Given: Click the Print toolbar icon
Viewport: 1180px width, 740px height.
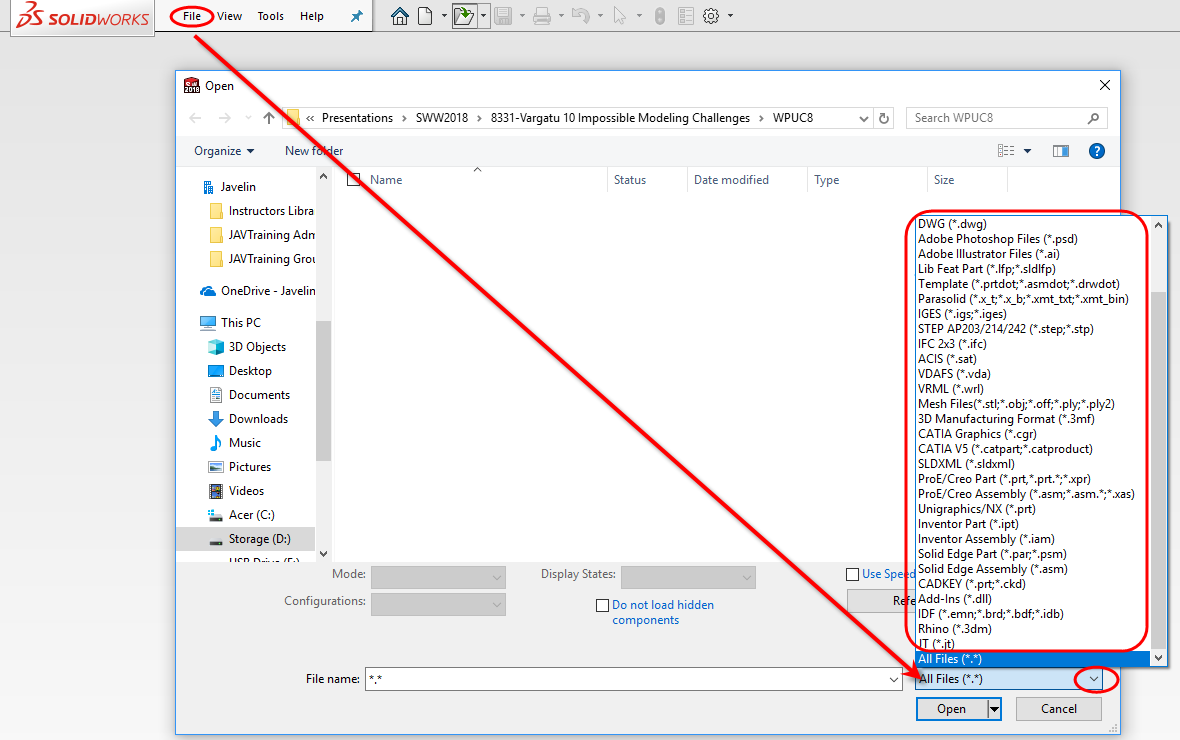Looking at the screenshot, I should tap(542, 16).
